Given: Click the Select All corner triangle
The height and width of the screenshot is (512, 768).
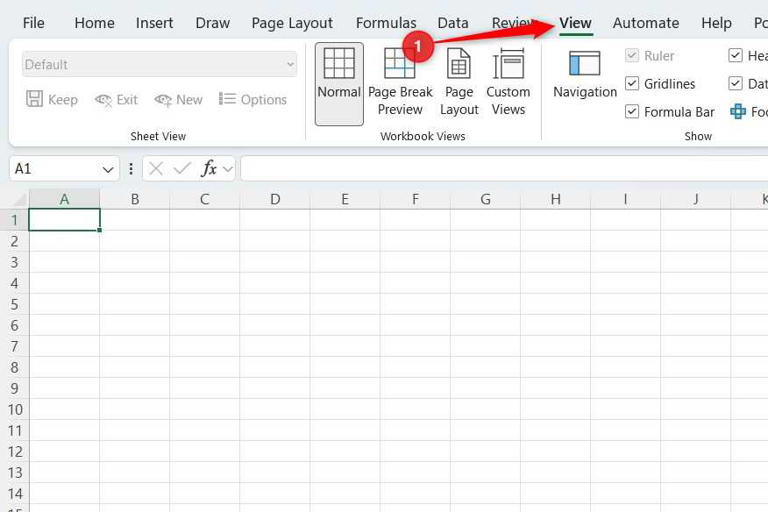Looking at the screenshot, I should pyautogui.click(x=20, y=200).
